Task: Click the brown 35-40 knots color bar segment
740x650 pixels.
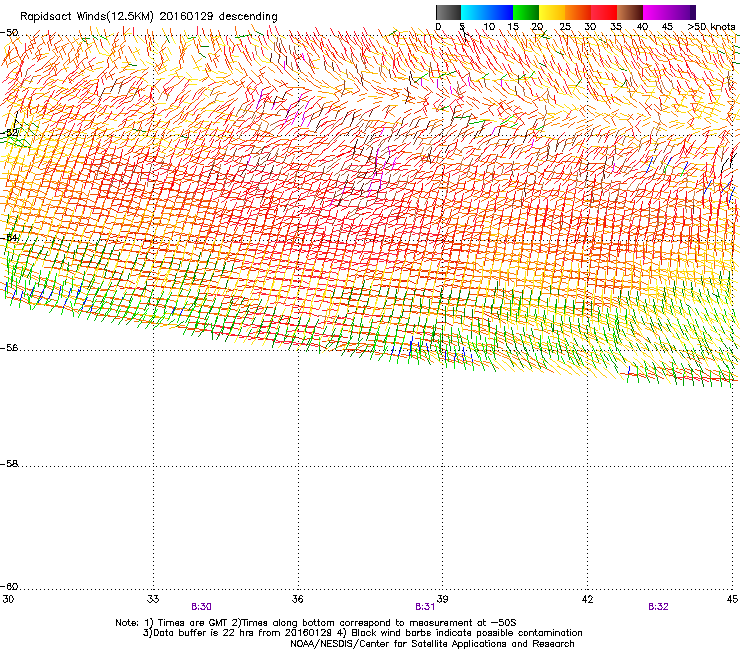Action: [x=630, y=12]
